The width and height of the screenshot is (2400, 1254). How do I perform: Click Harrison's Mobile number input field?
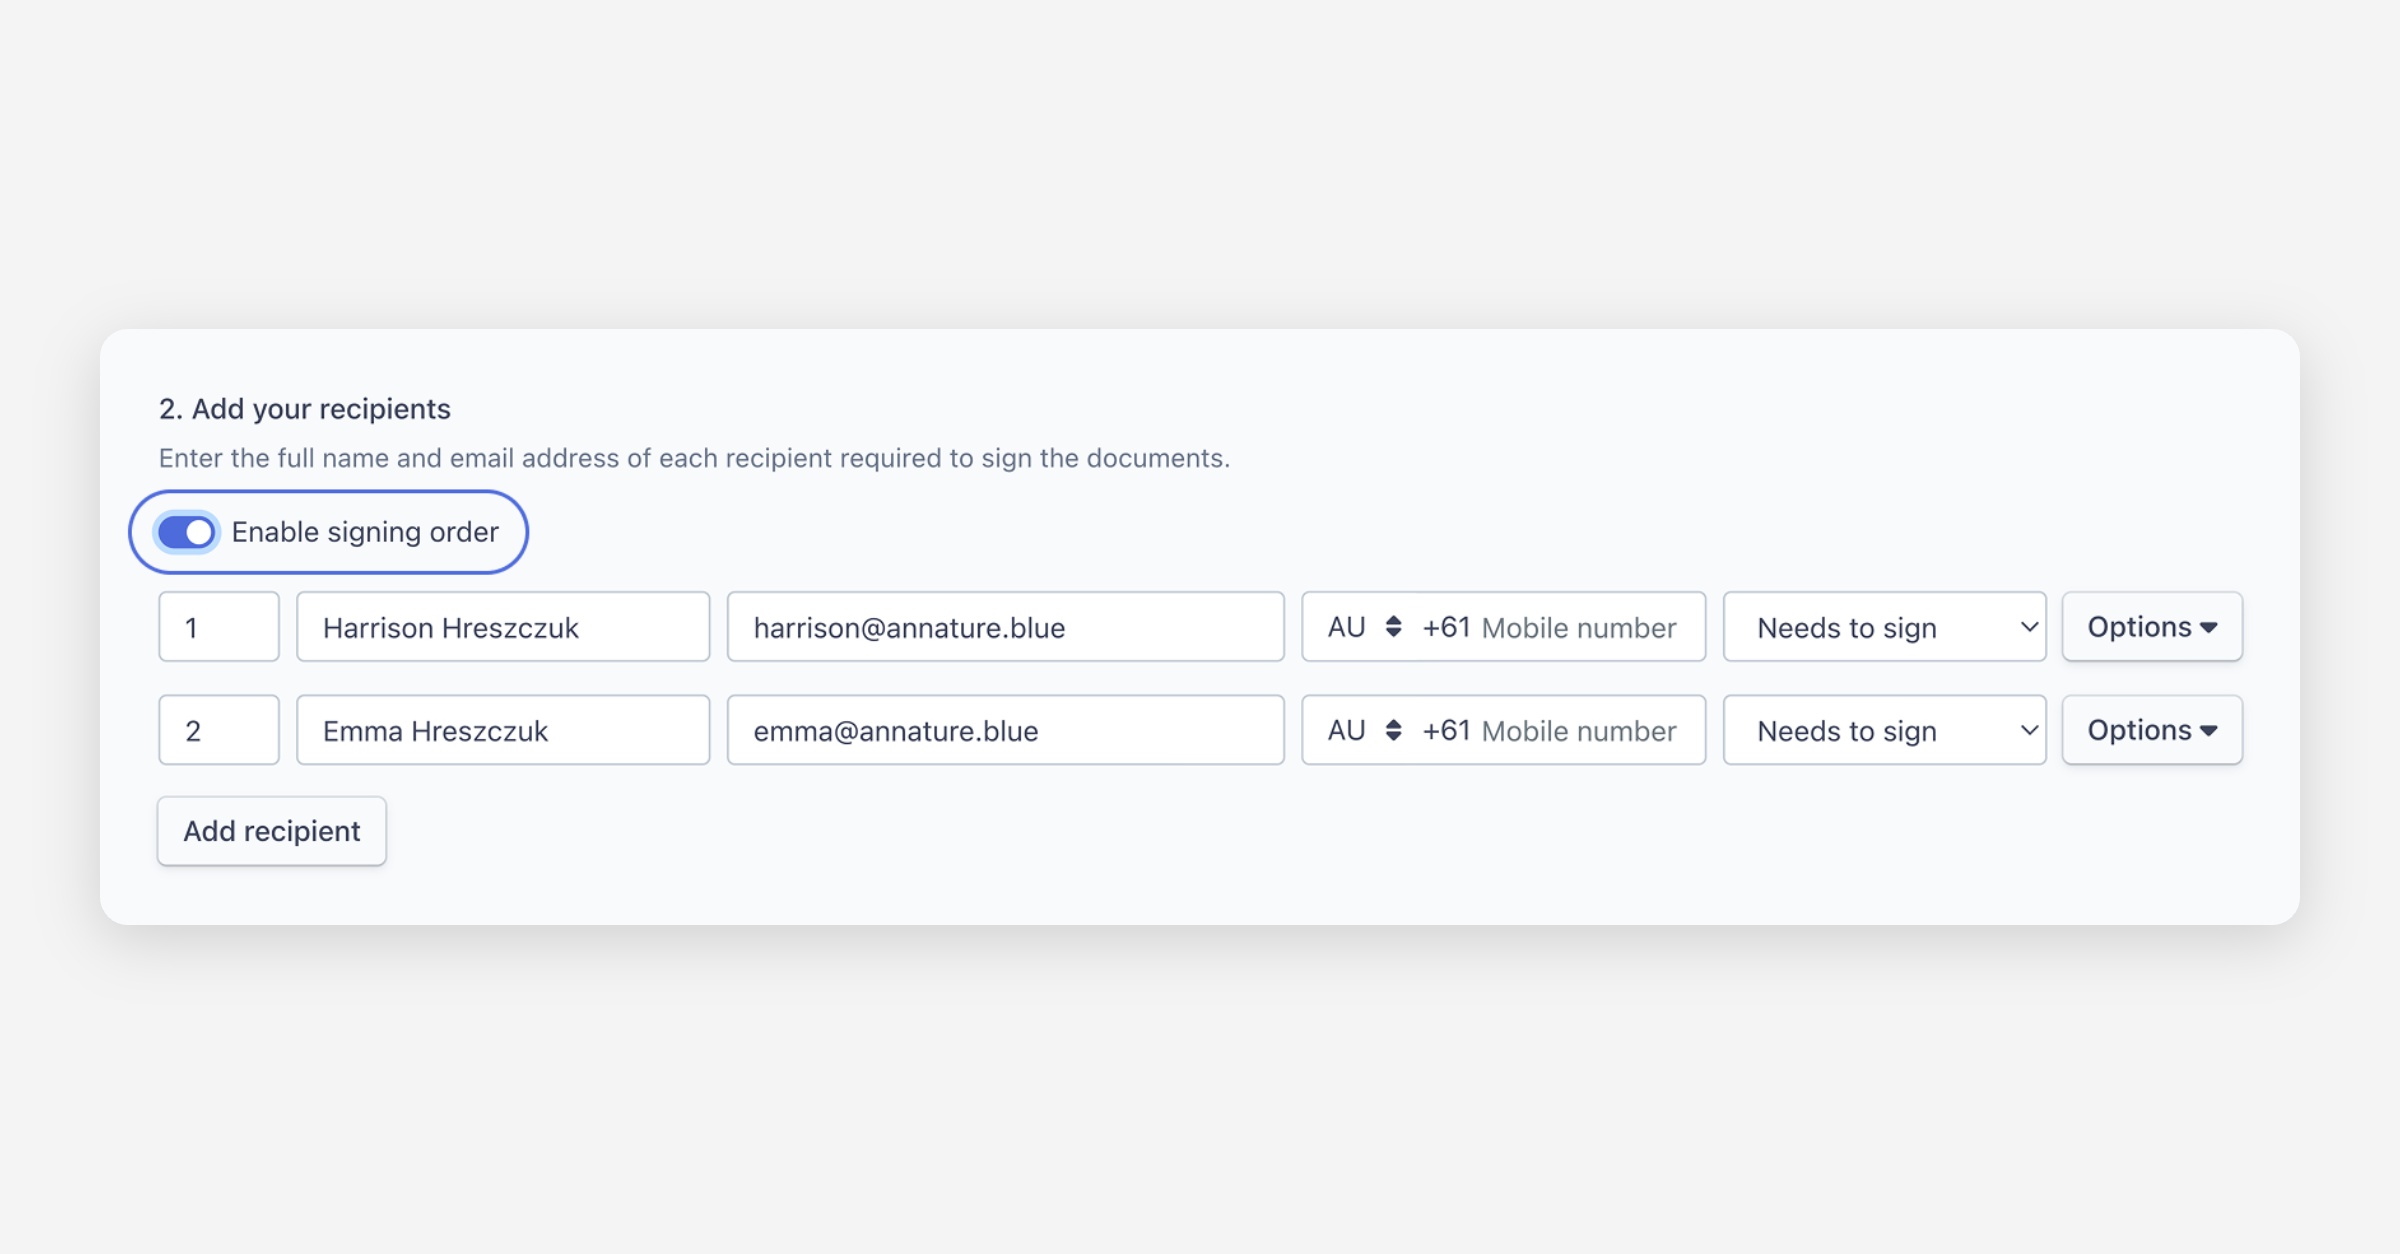[x=1580, y=627]
